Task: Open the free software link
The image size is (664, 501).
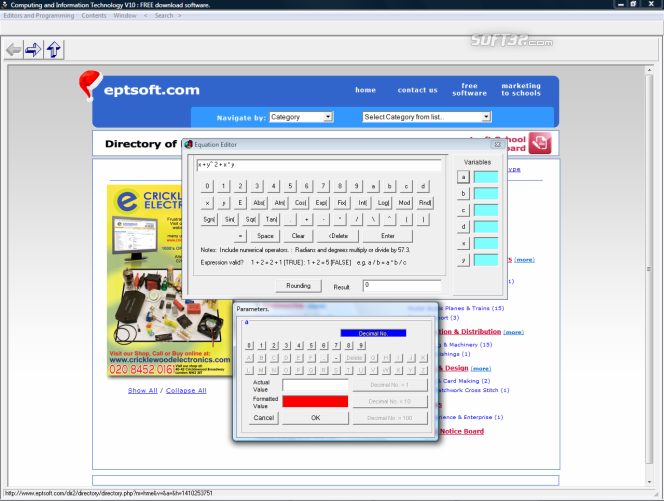Action: (x=469, y=89)
